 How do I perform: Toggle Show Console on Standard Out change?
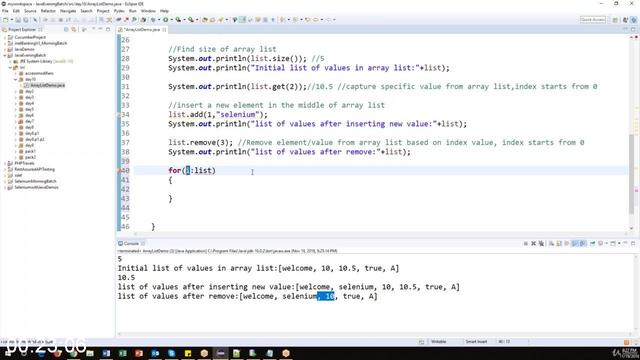coord(575,244)
